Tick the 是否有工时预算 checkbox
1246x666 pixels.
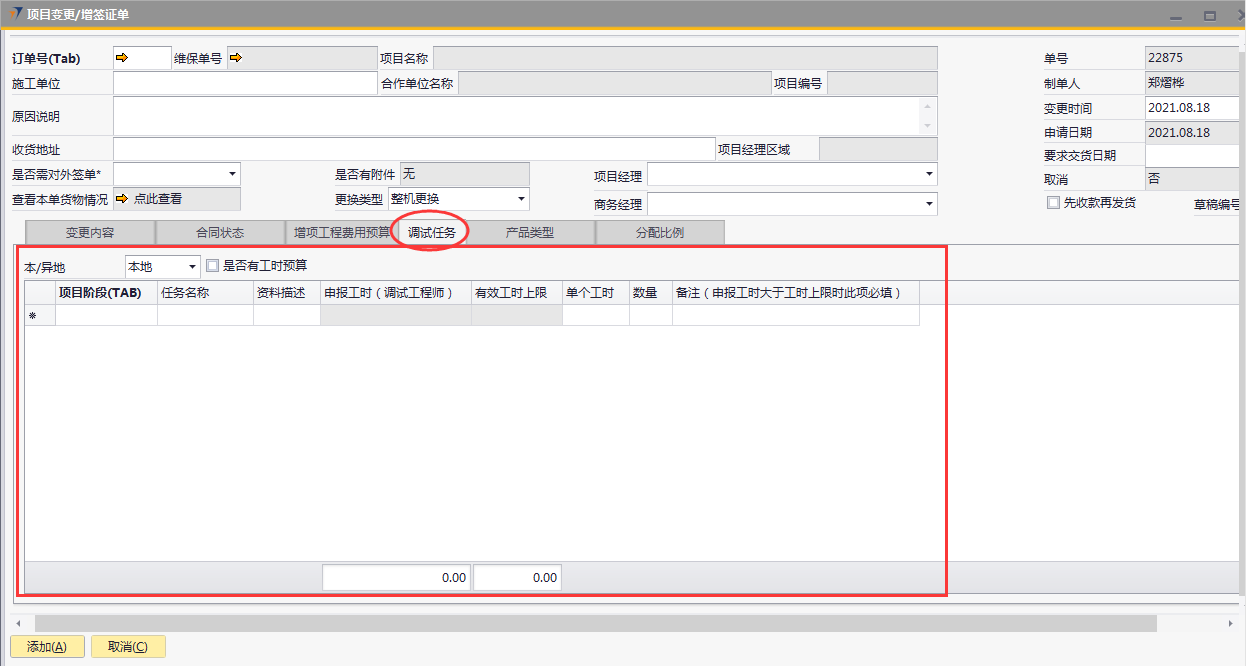coord(212,266)
